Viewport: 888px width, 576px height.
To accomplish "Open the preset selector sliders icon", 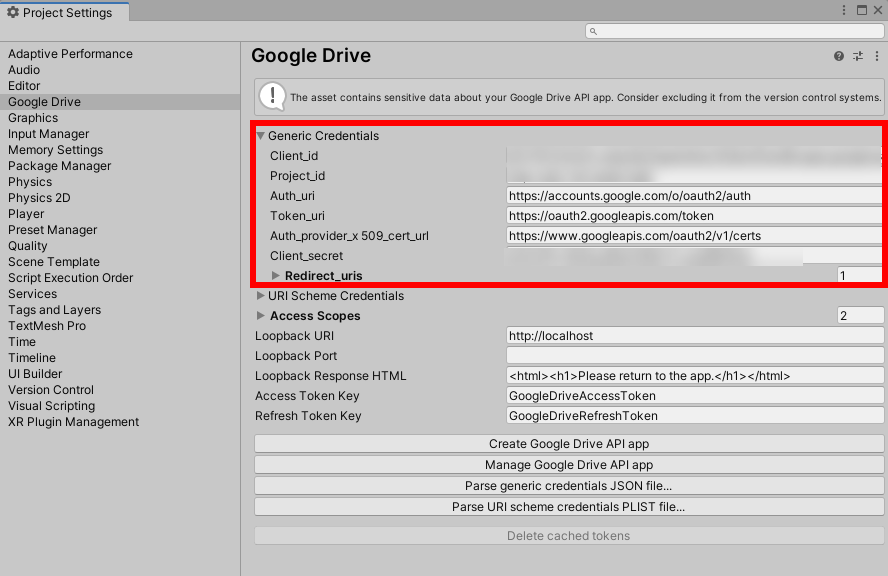I will point(858,56).
